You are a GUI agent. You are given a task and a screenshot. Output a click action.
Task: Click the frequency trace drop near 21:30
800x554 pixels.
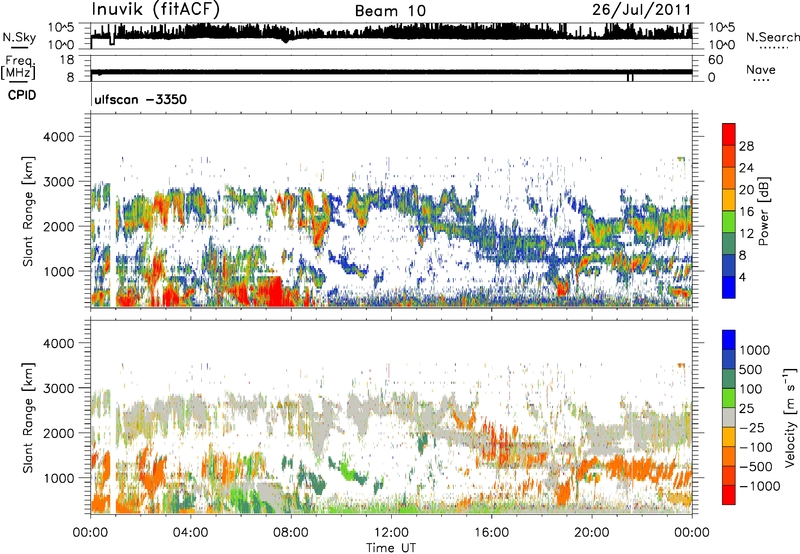pos(630,78)
